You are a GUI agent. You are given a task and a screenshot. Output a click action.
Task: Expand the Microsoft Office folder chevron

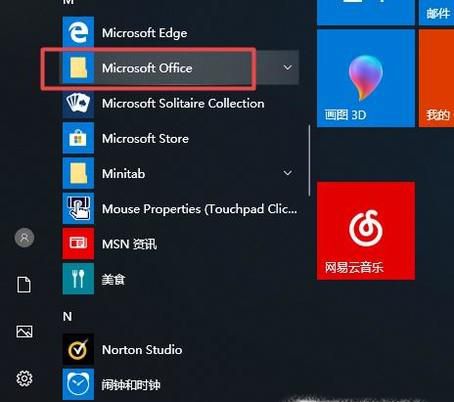(x=287, y=68)
